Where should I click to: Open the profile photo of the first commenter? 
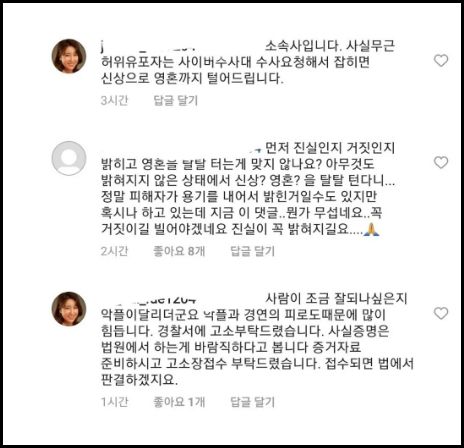point(69,56)
